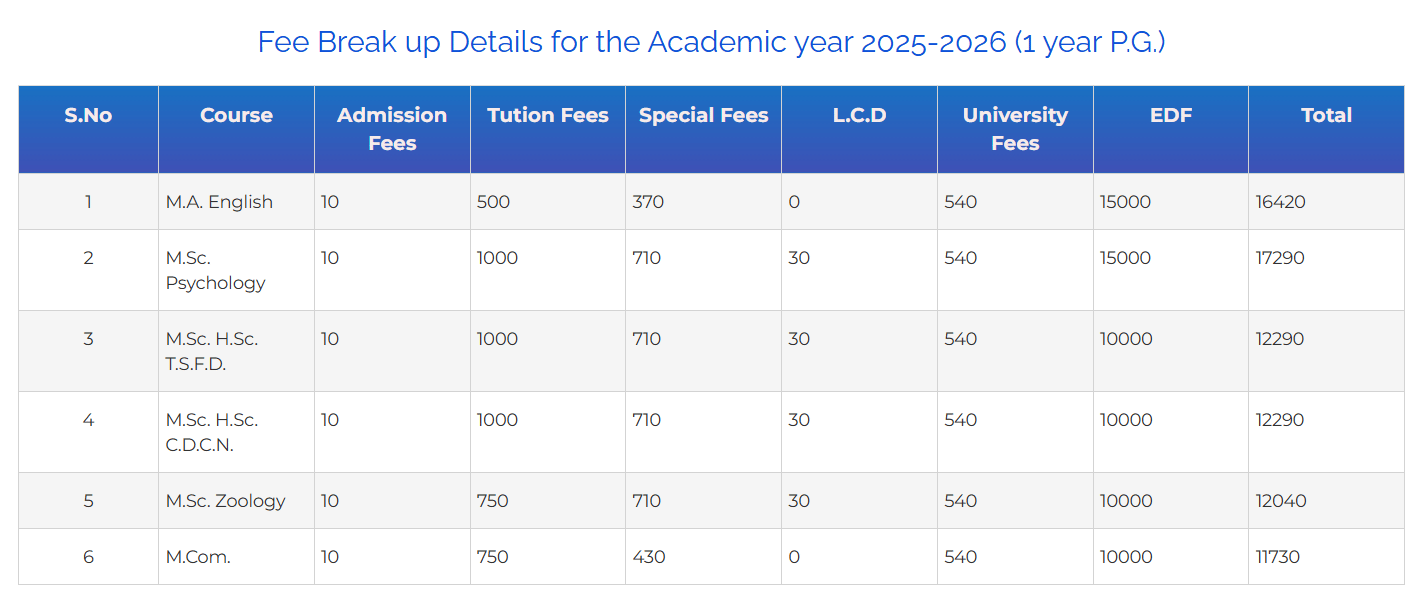This screenshot has height=605, width=1424.
Task: Select the M.A. English course cell
Action: click(219, 202)
